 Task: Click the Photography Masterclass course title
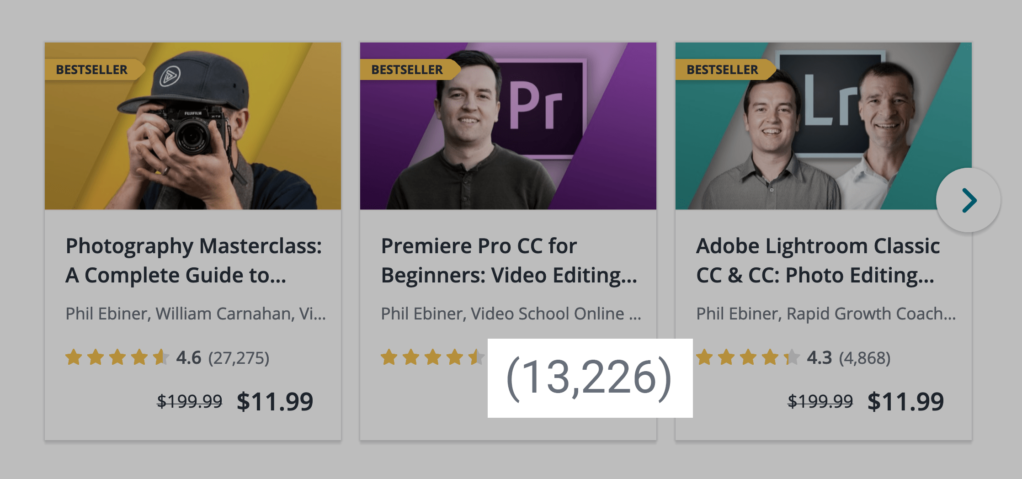click(x=200, y=260)
